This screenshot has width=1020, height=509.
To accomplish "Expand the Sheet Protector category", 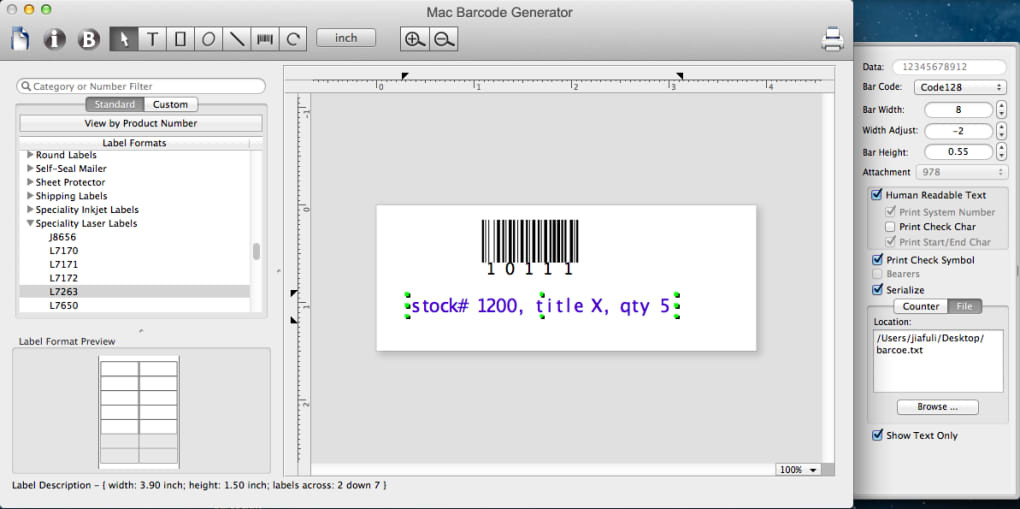I will (x=30, y=182).
